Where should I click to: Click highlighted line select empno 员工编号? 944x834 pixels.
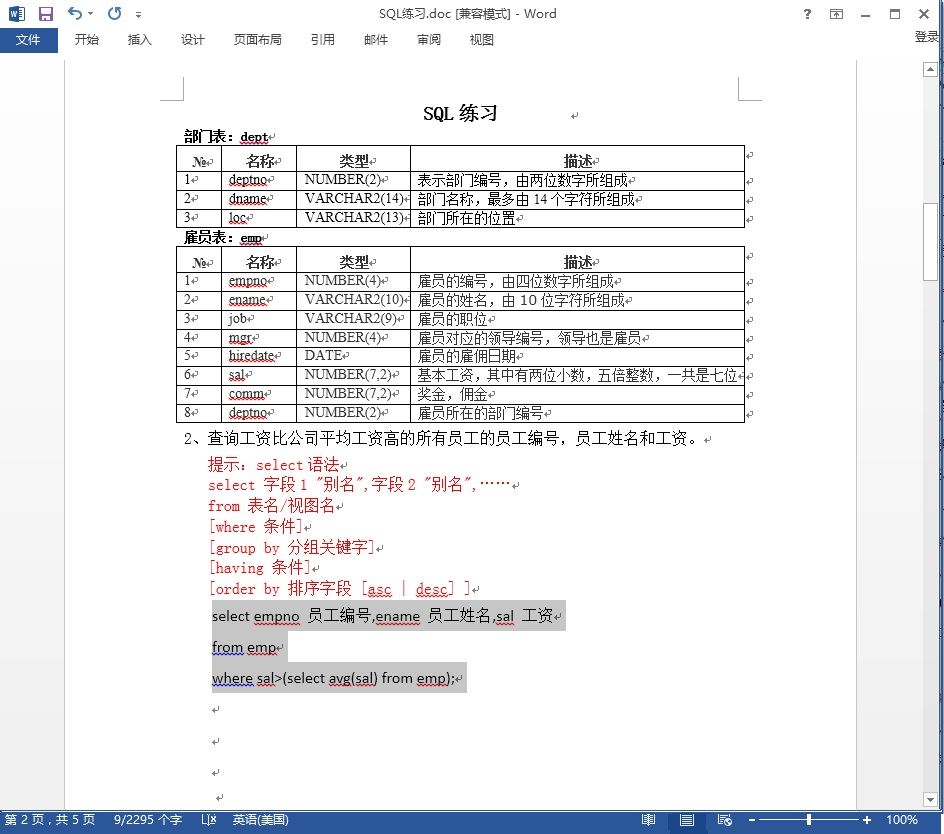383,616
